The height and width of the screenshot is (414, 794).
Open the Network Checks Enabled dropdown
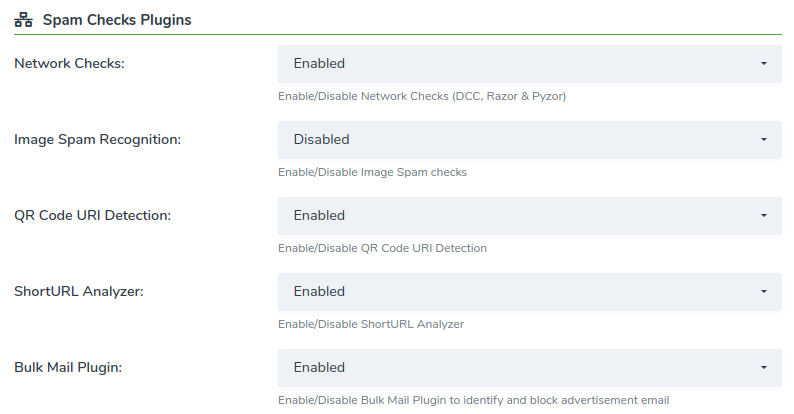pyautogui.click(x=530, y=64)
